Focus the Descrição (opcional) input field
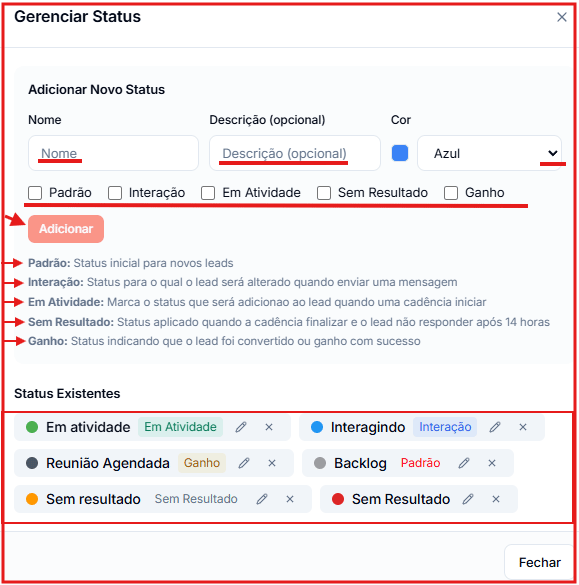 click(295, 153)
